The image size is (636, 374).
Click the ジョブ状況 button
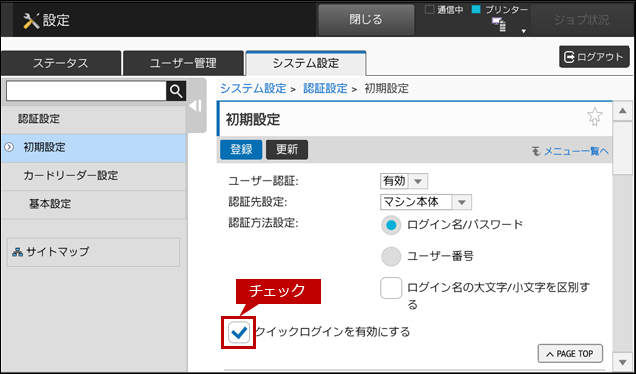[x=582, y=20]
